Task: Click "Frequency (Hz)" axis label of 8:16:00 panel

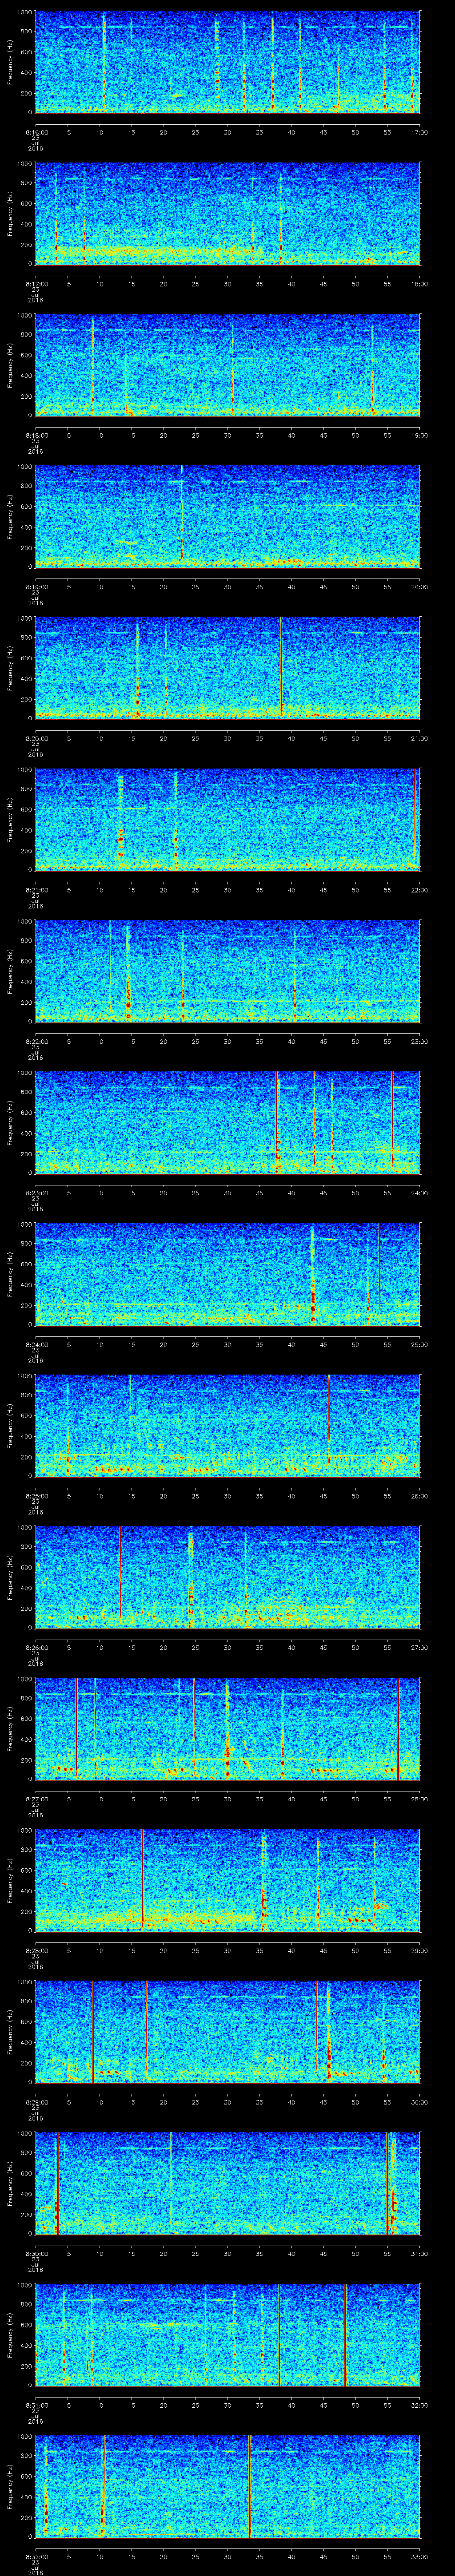Action: pos(10,62)
